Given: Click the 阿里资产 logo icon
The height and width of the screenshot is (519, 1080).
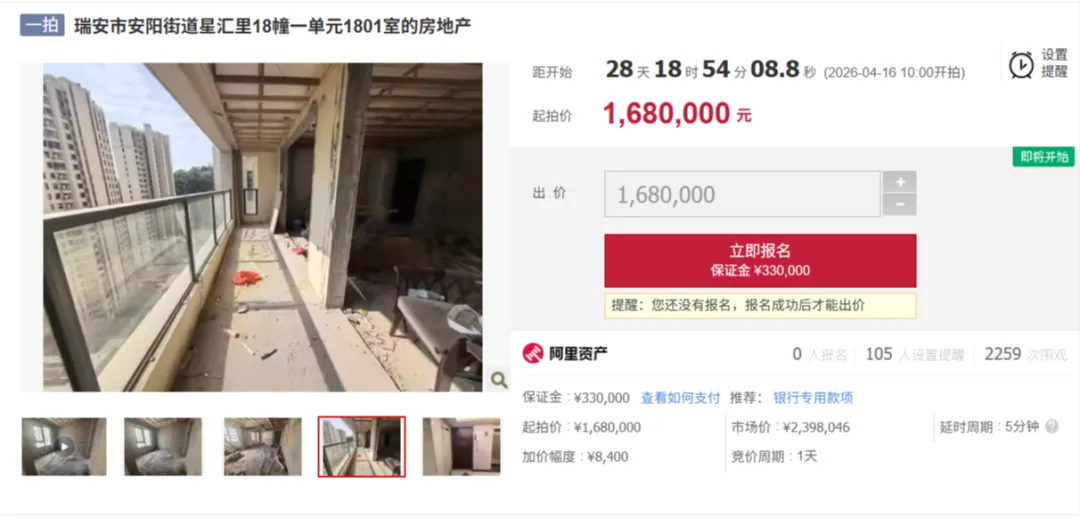Looking at the screenshot, I should pos(532,353).
